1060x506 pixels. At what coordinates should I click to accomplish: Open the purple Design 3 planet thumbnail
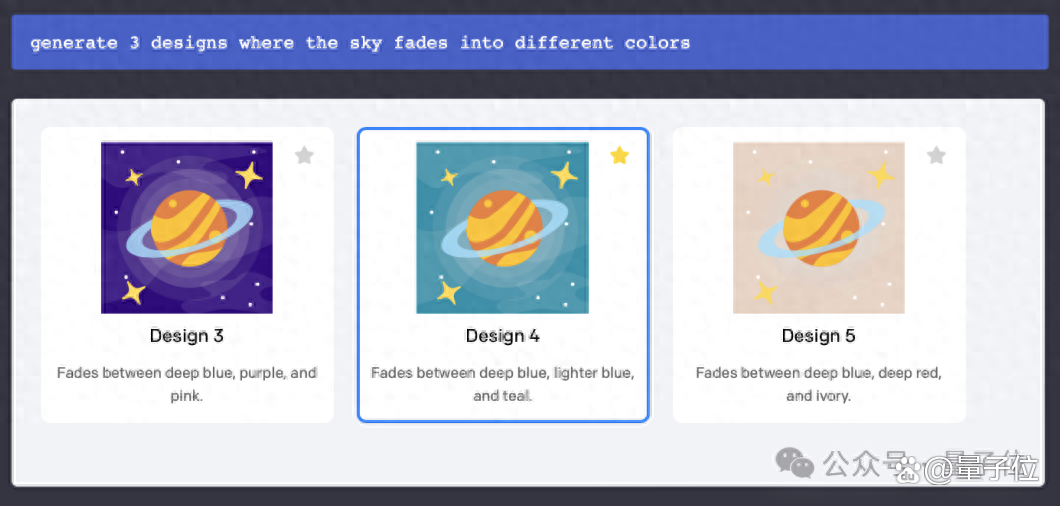(x=187, y=227)
